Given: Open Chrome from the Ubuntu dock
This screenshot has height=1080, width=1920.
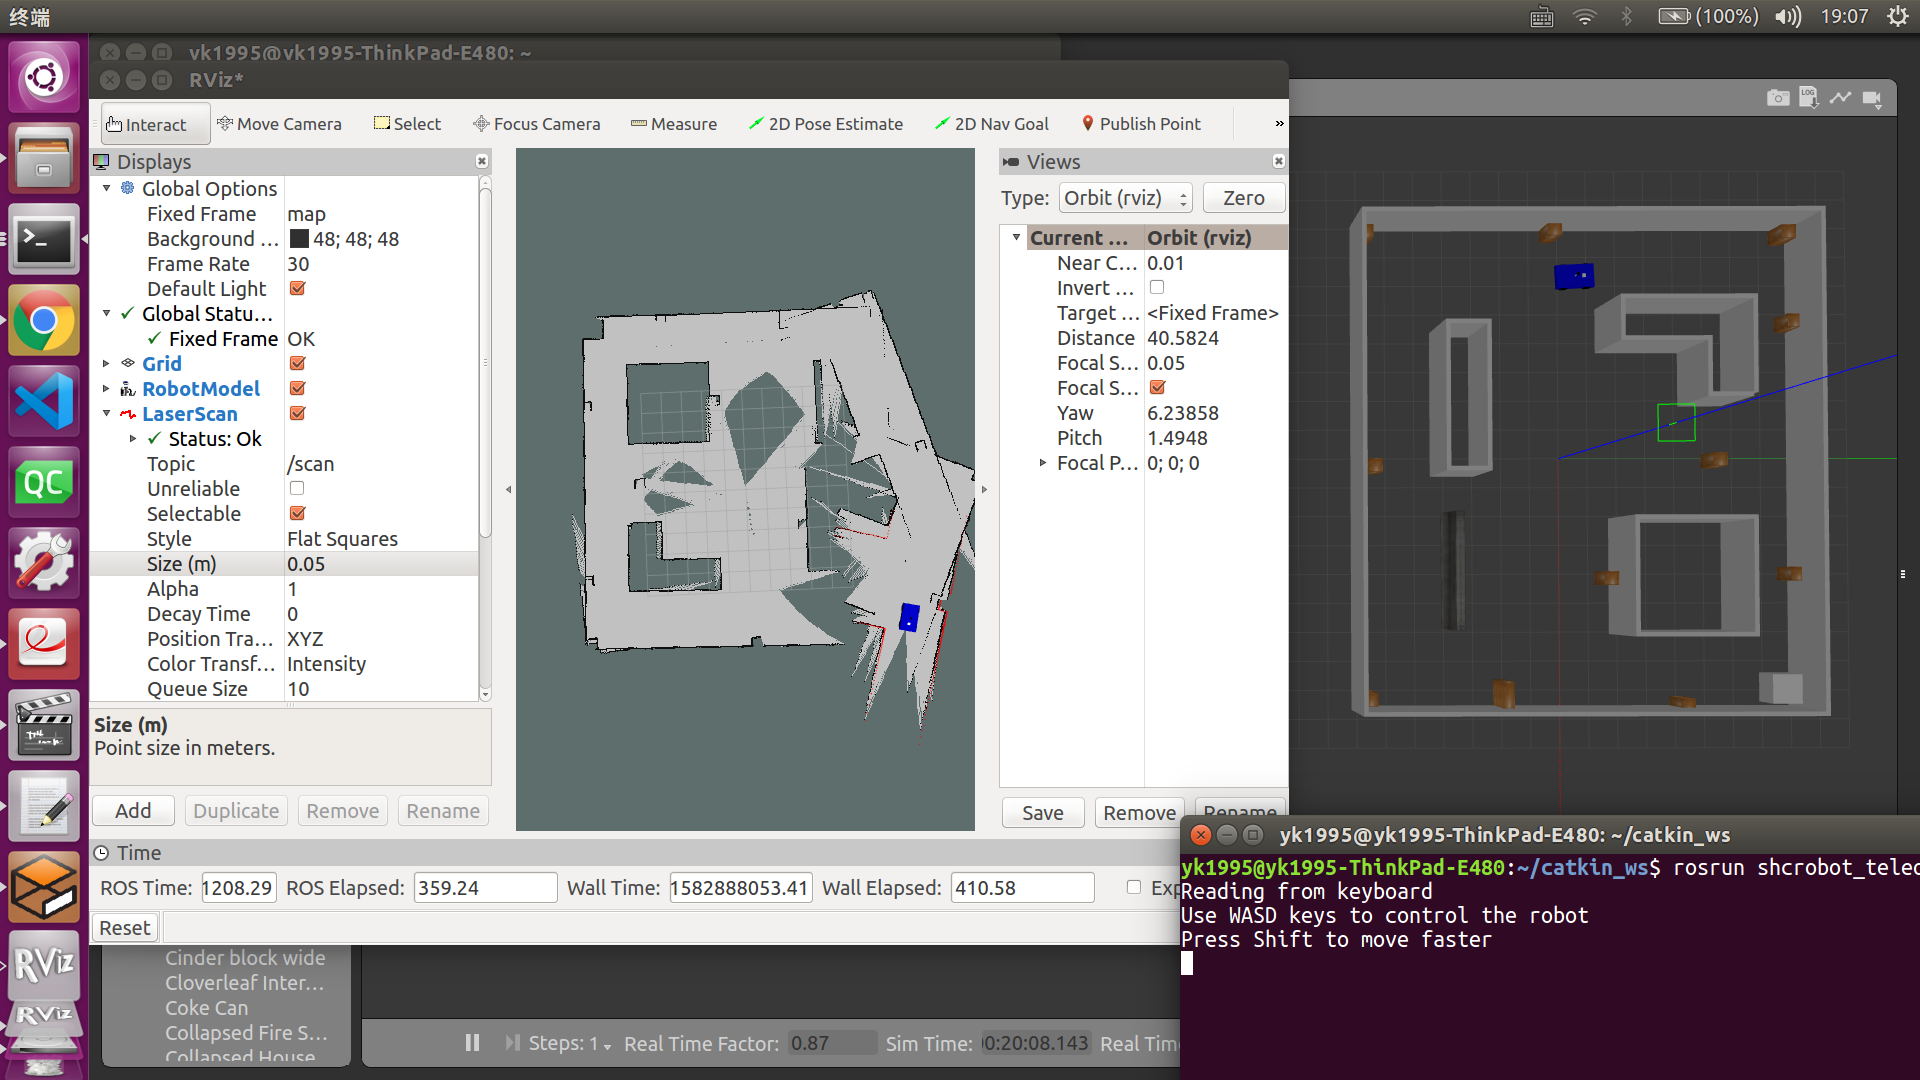Looking at the screenshot, I should pyautogui.click(x=43, y=322).
